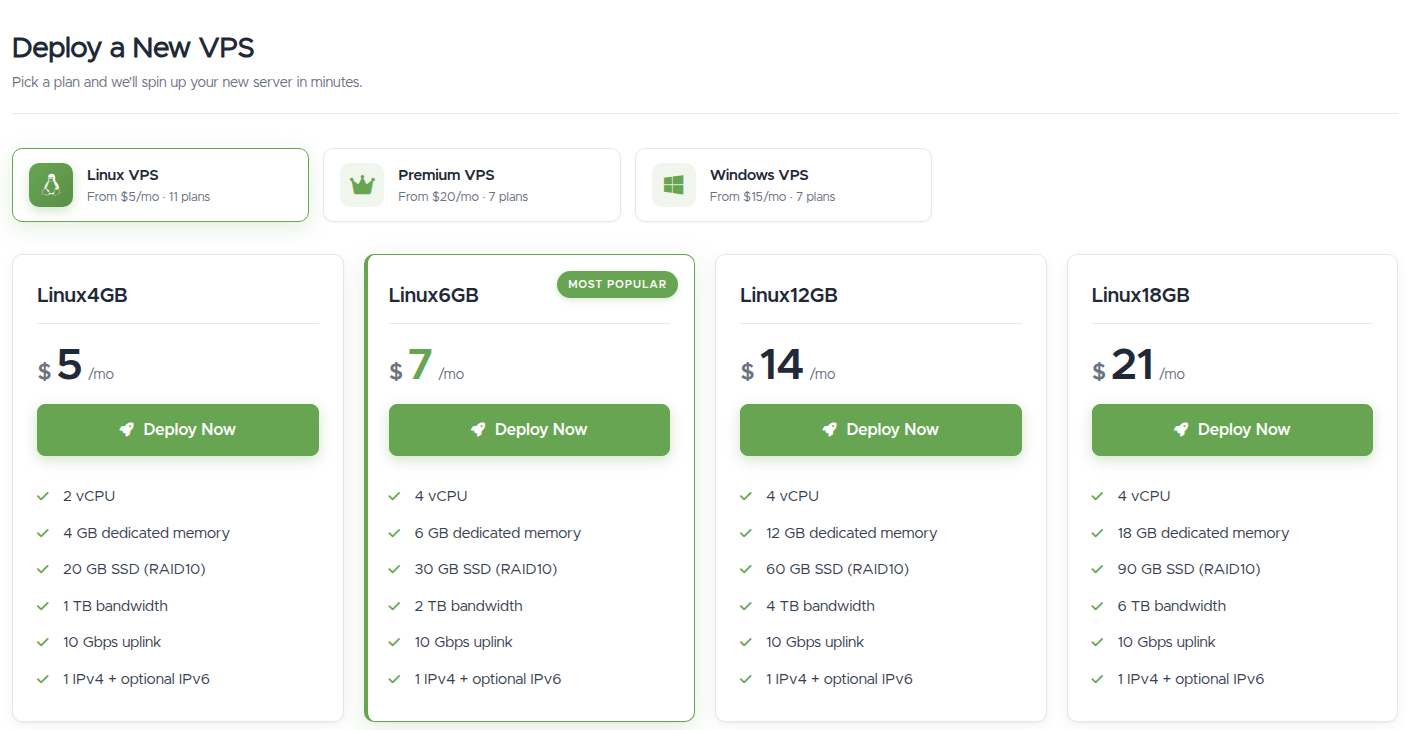Click the MOST POPULAR badge
This screenshot has height=730, width=1416.
617,285
